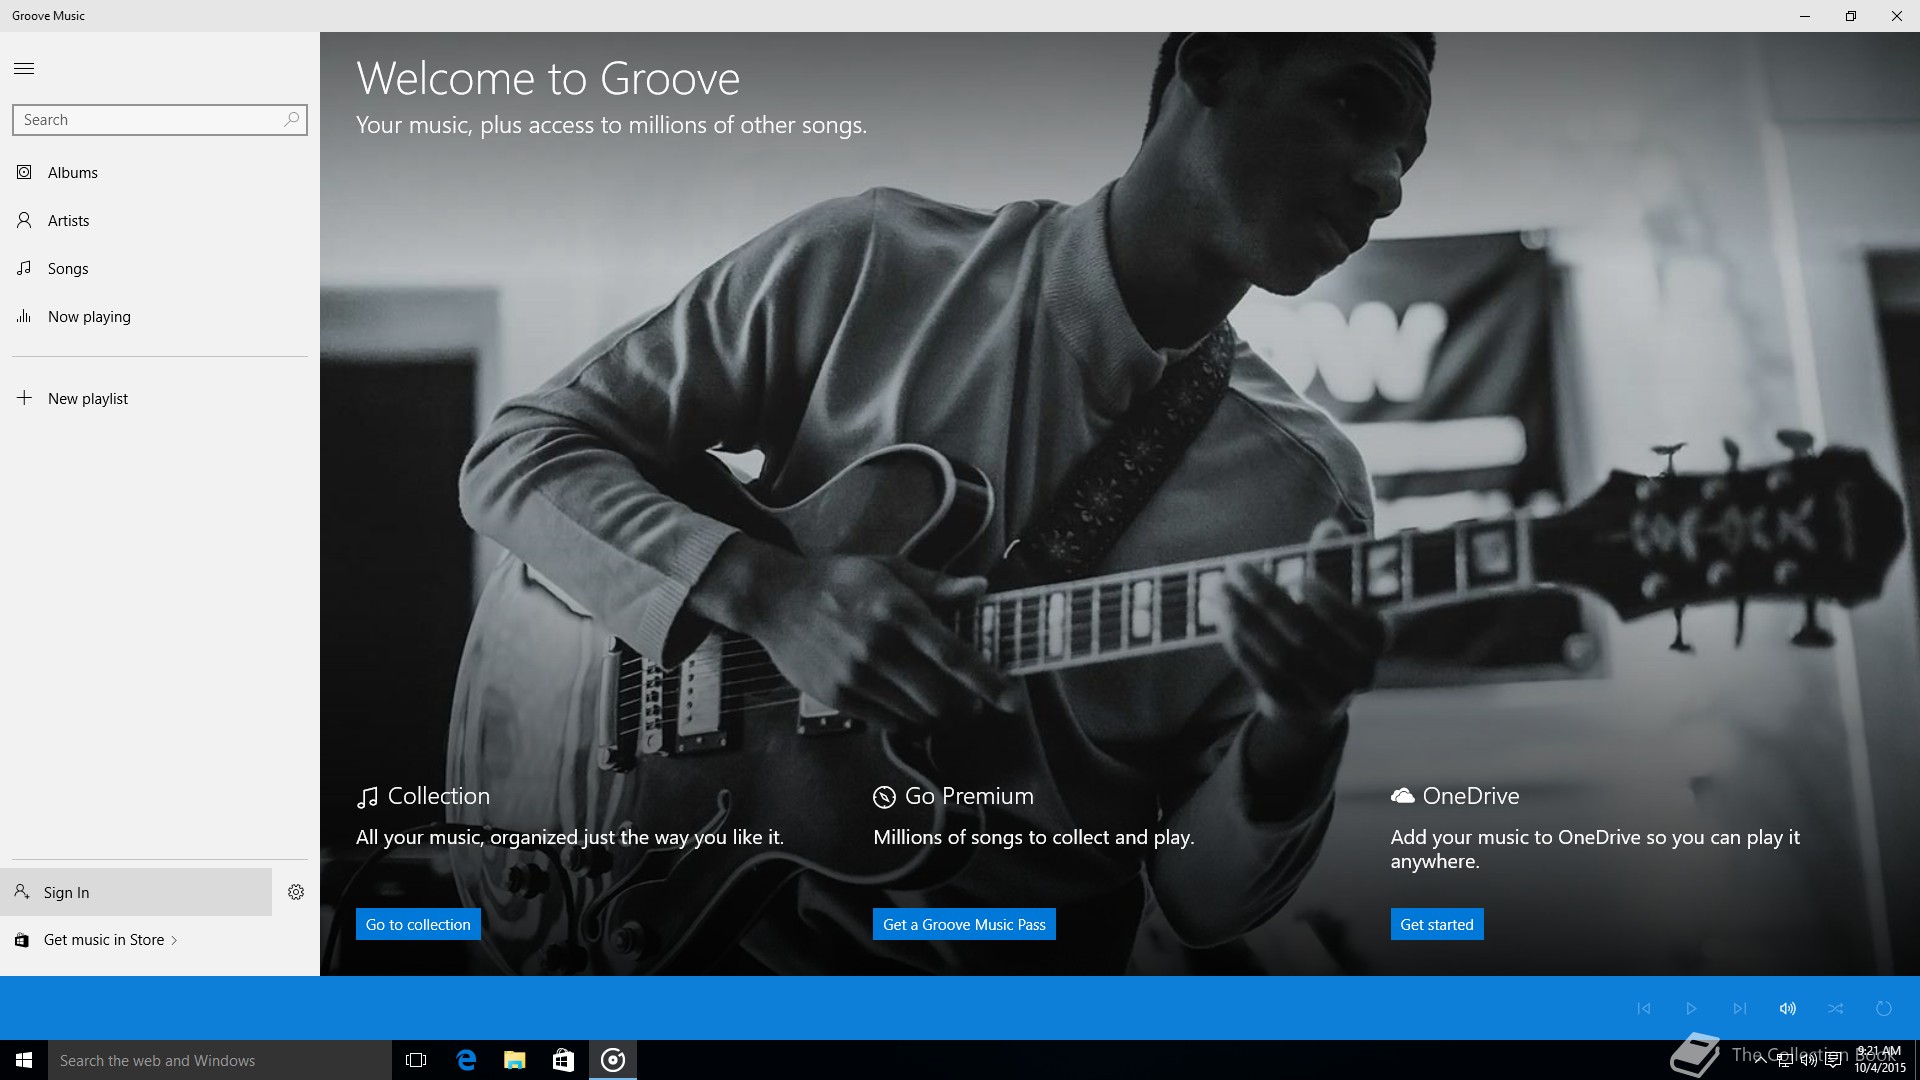The height and width of the screenshot is (1080, 1920).
Task: Skip to next track
Action: click(x=1739, y=1008)
